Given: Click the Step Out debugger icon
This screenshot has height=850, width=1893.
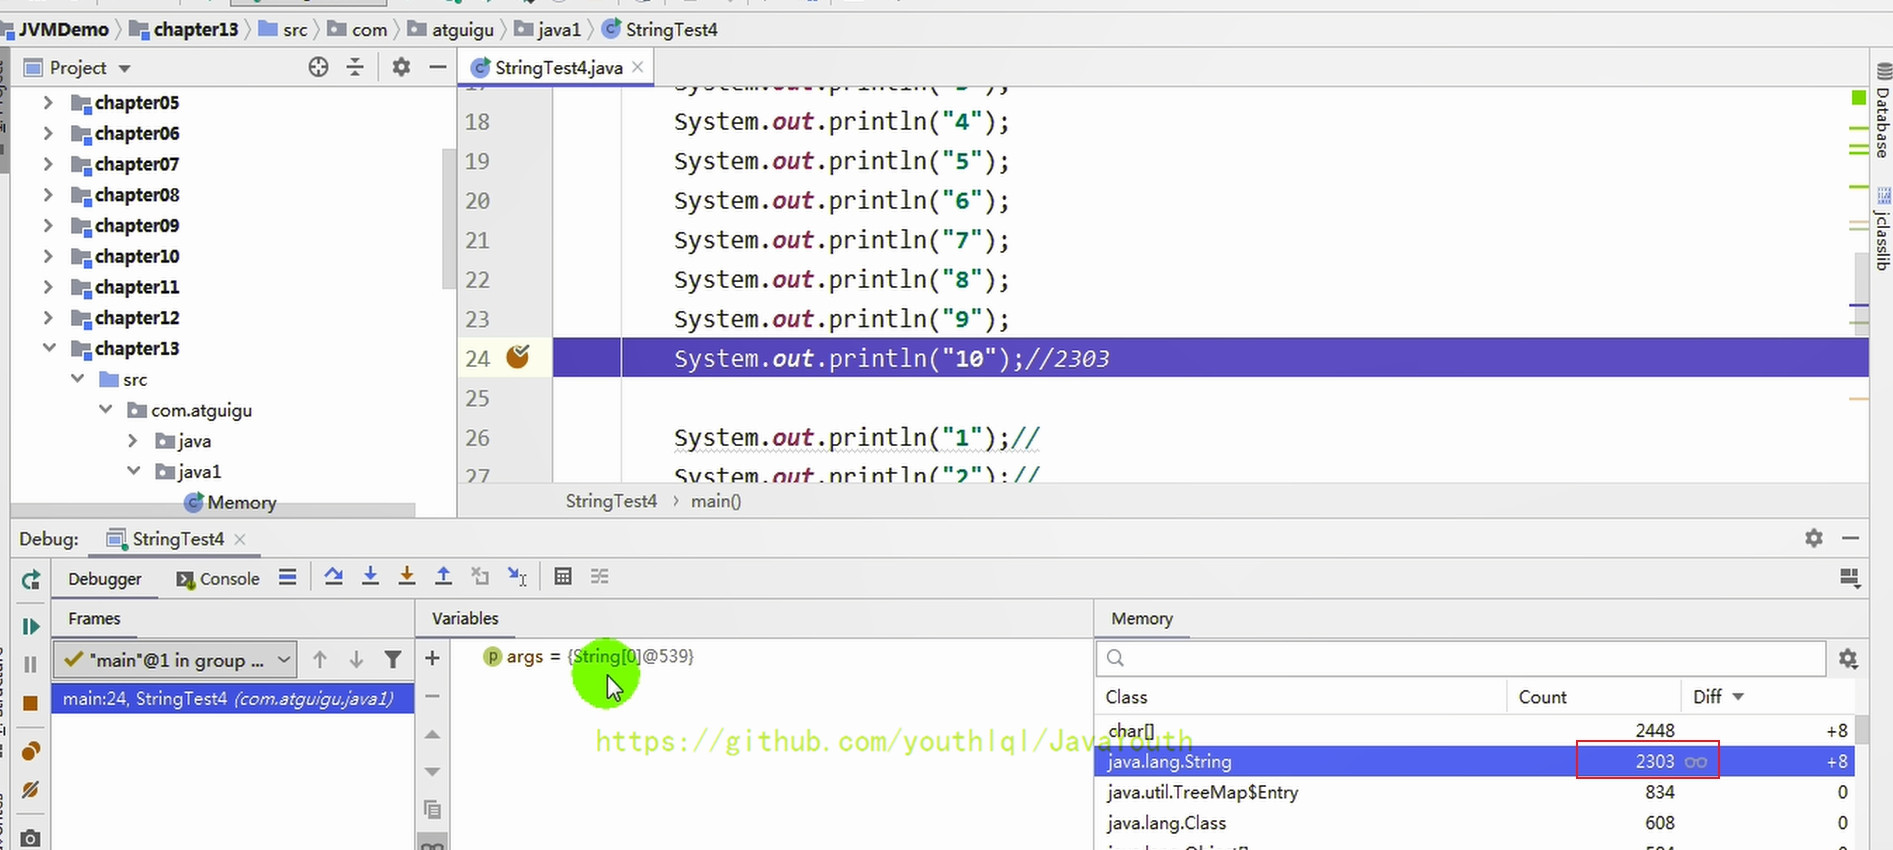Looking at the screenshot, I should coord(443,576).
